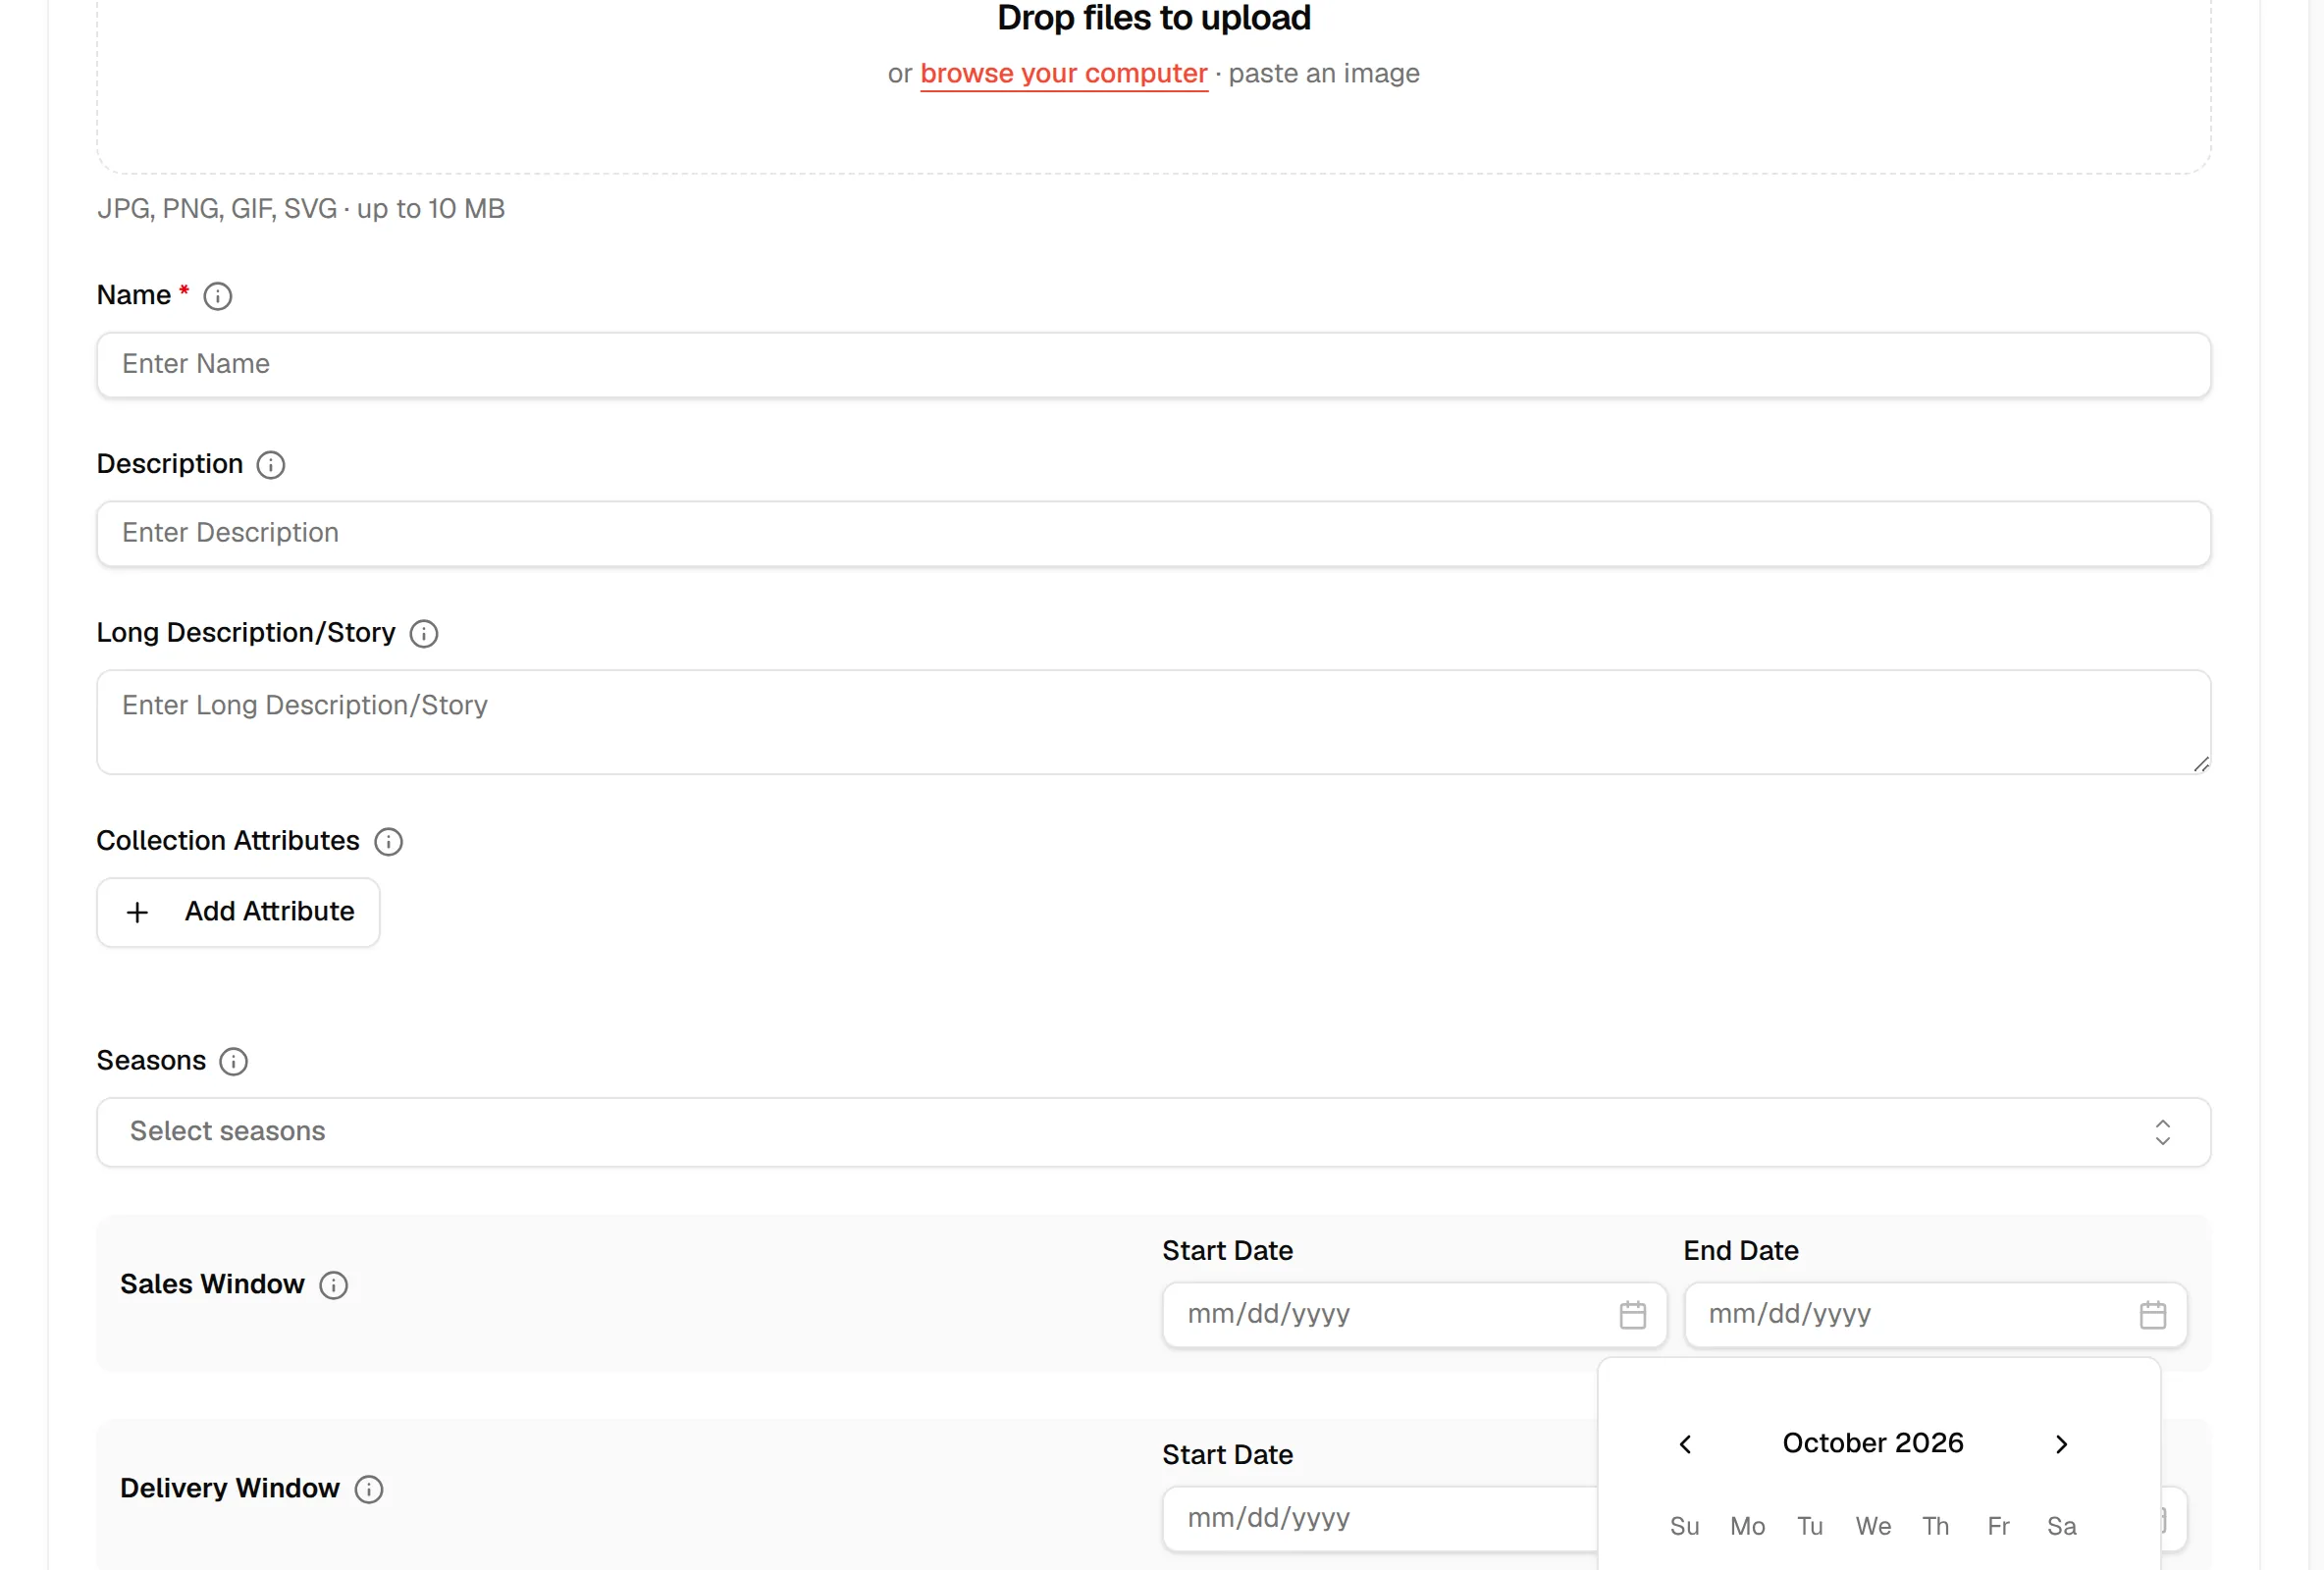2324x1570 pixels.
Task: Expand the Select seasons dropdown
Action: pyautogui.click(x=1153, y=1133)
